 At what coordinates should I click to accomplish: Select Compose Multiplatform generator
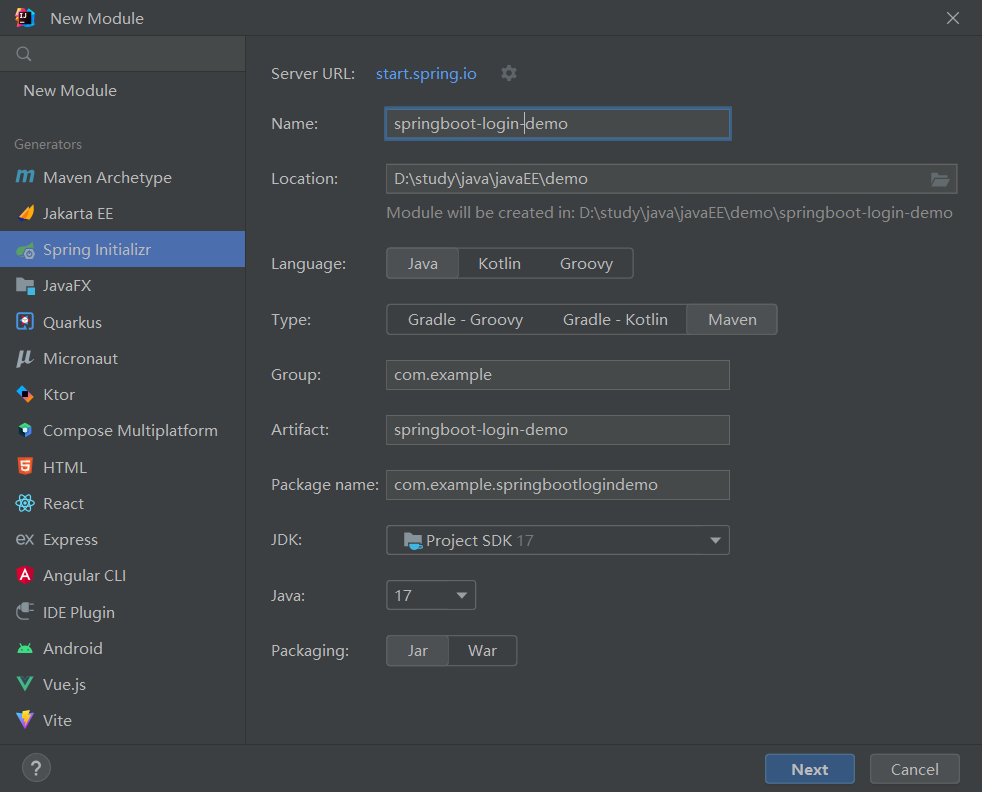point(122,431)
